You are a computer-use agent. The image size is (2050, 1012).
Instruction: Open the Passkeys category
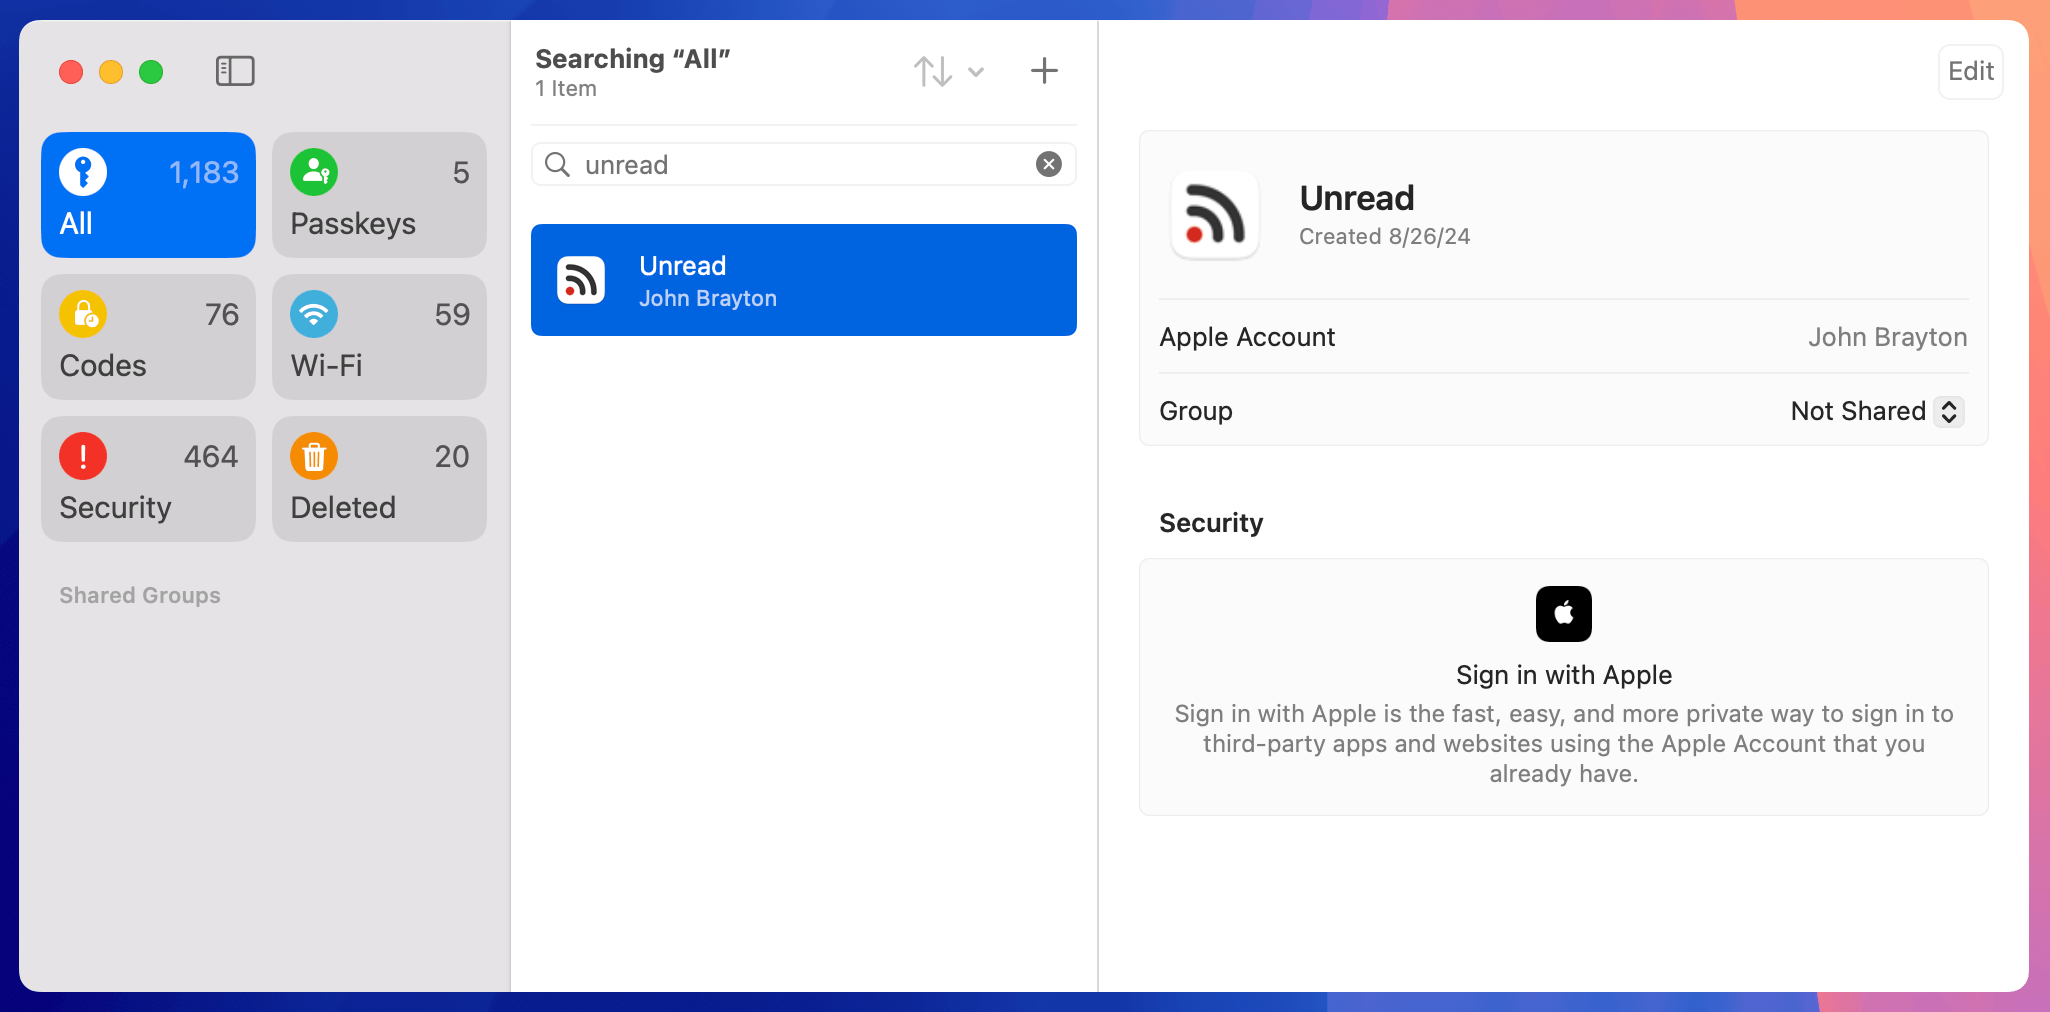[x=379, y=195]
